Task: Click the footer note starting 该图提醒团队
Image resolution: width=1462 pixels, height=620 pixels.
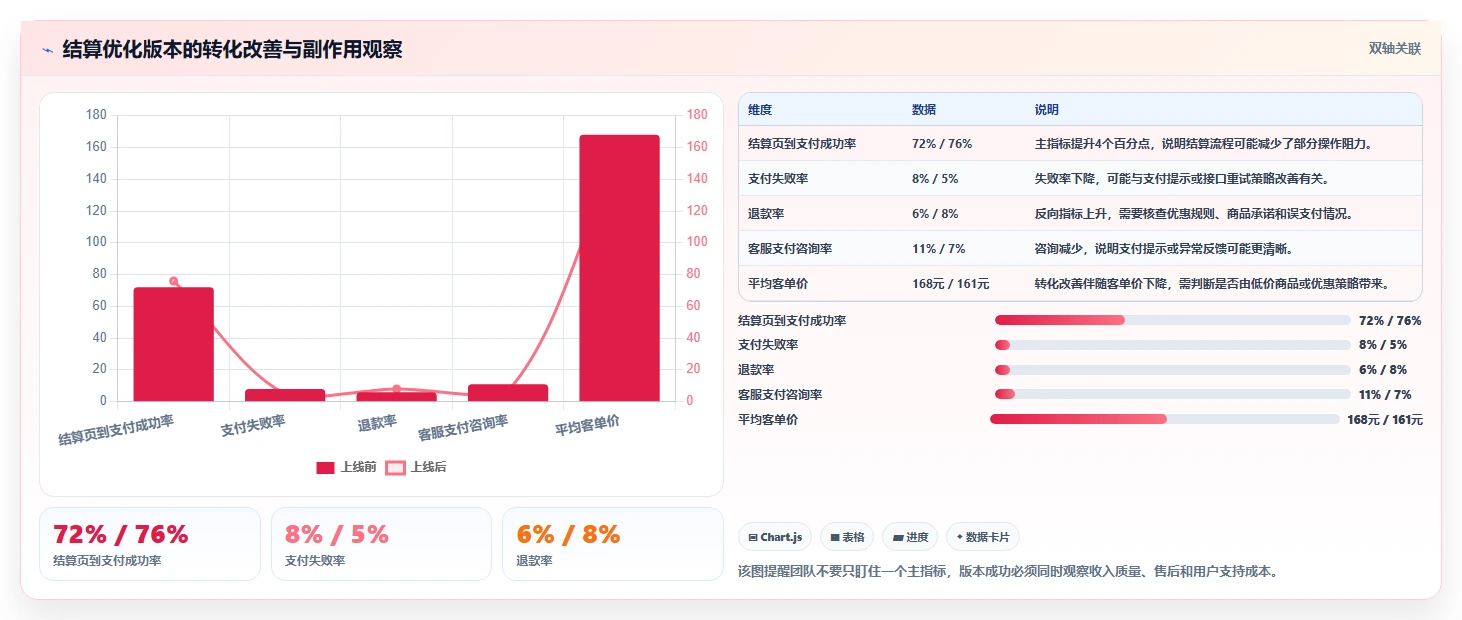Action: click(x=1008, y=572)
